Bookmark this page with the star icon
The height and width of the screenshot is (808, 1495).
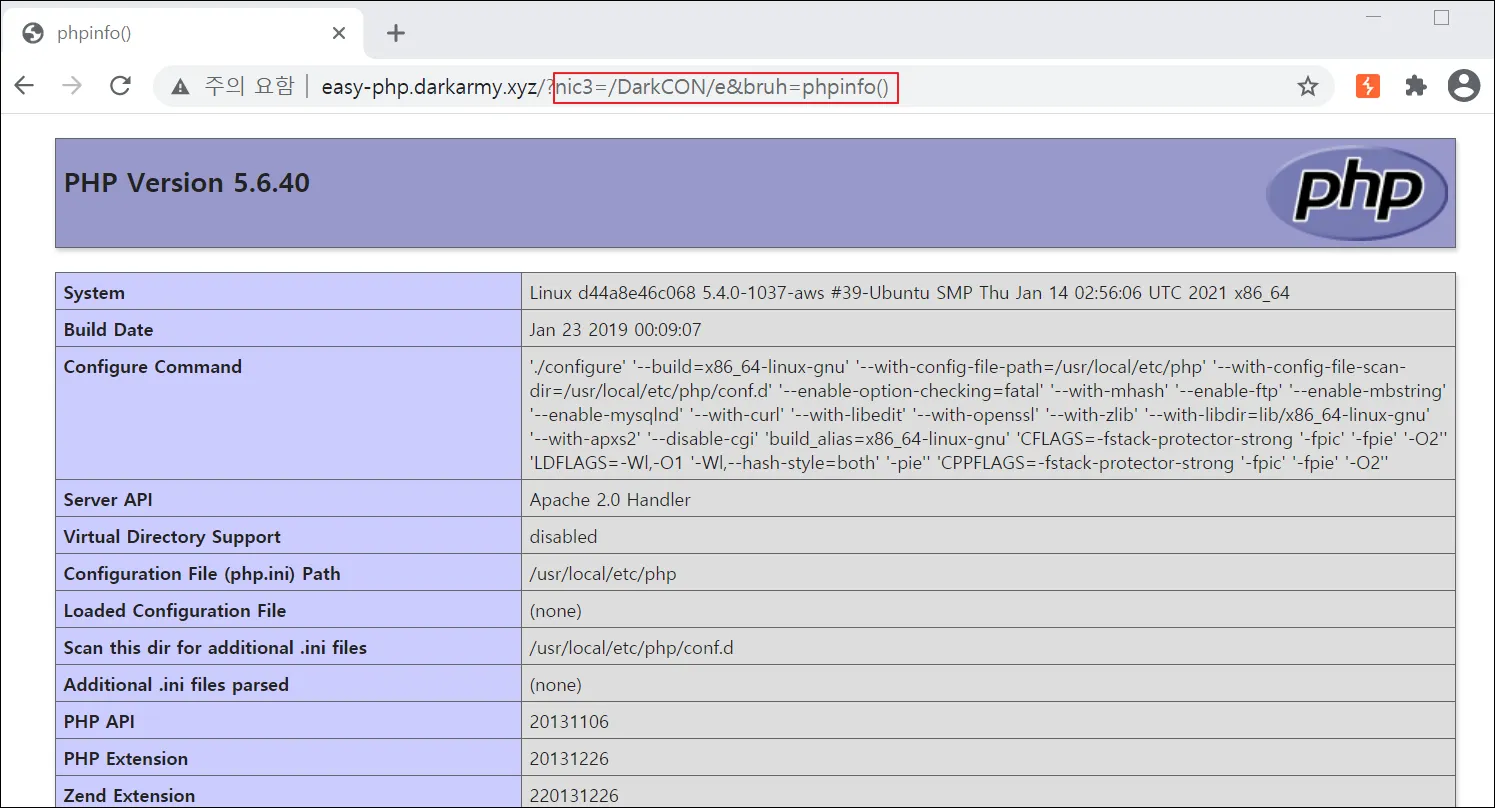tap(1308, 87)
